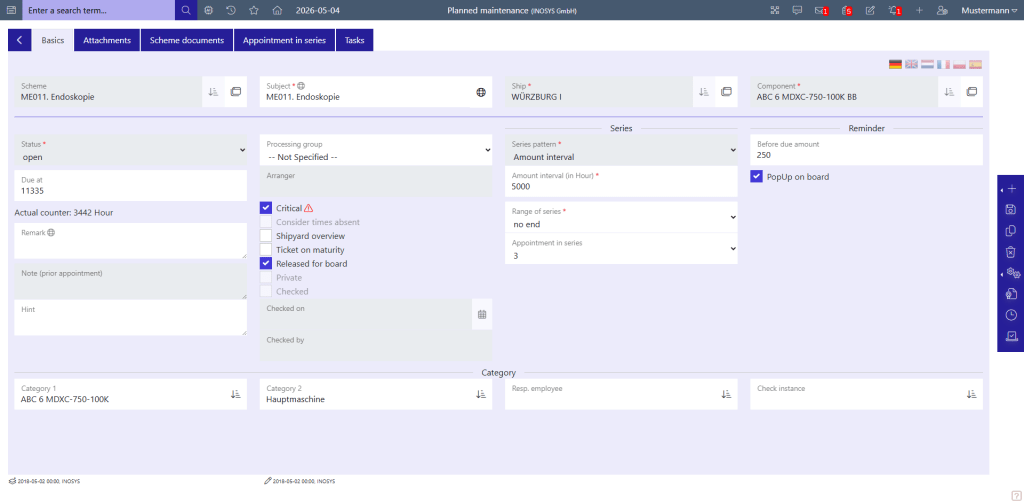Open the Mustermann user menu
This screenshot has height=504, width=1024.
pos(989,10)
